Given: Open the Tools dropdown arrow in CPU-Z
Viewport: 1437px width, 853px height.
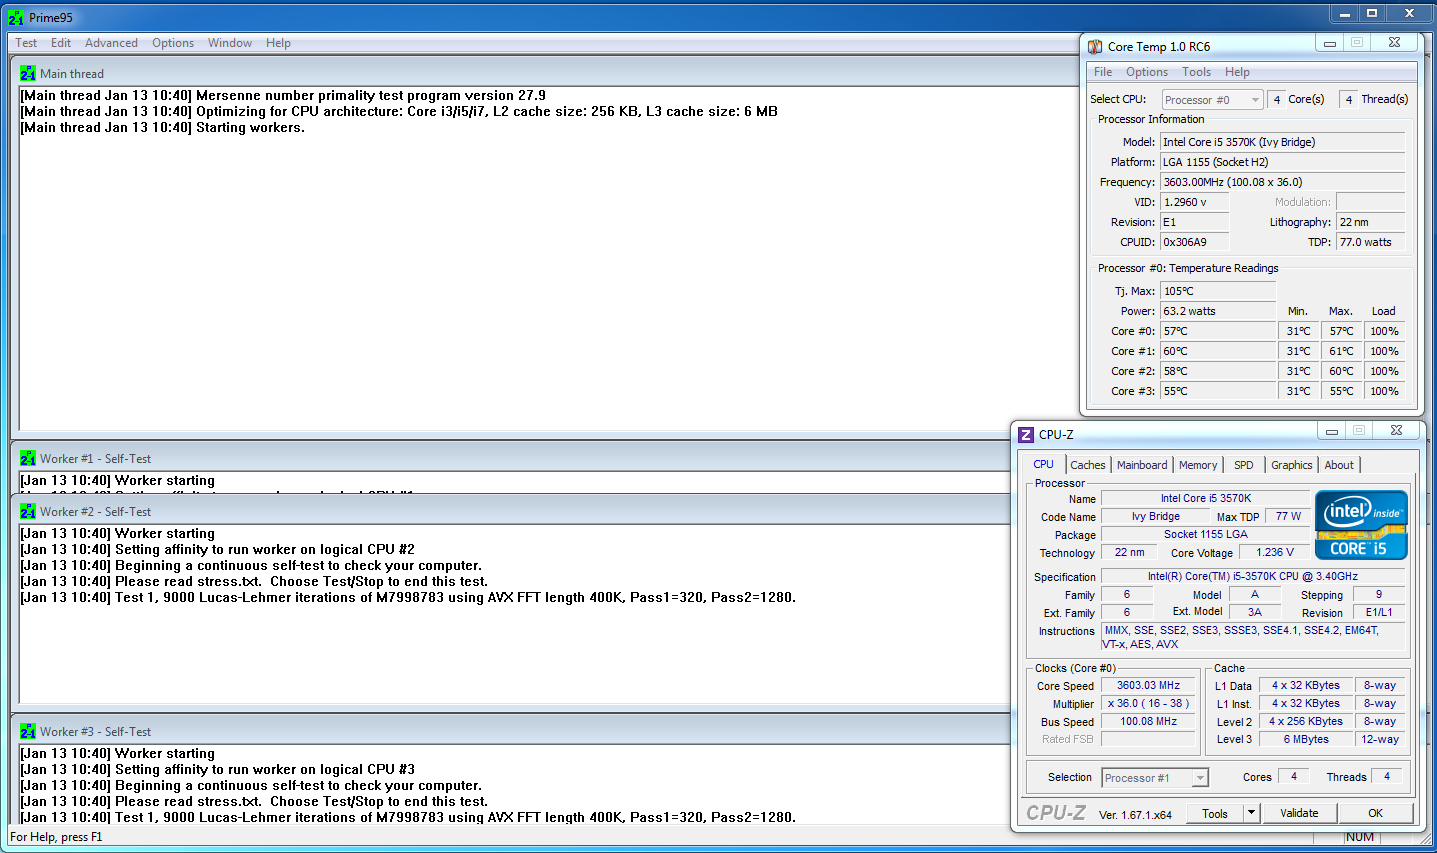Looking at the screenshot, I should click(1251, 813).
